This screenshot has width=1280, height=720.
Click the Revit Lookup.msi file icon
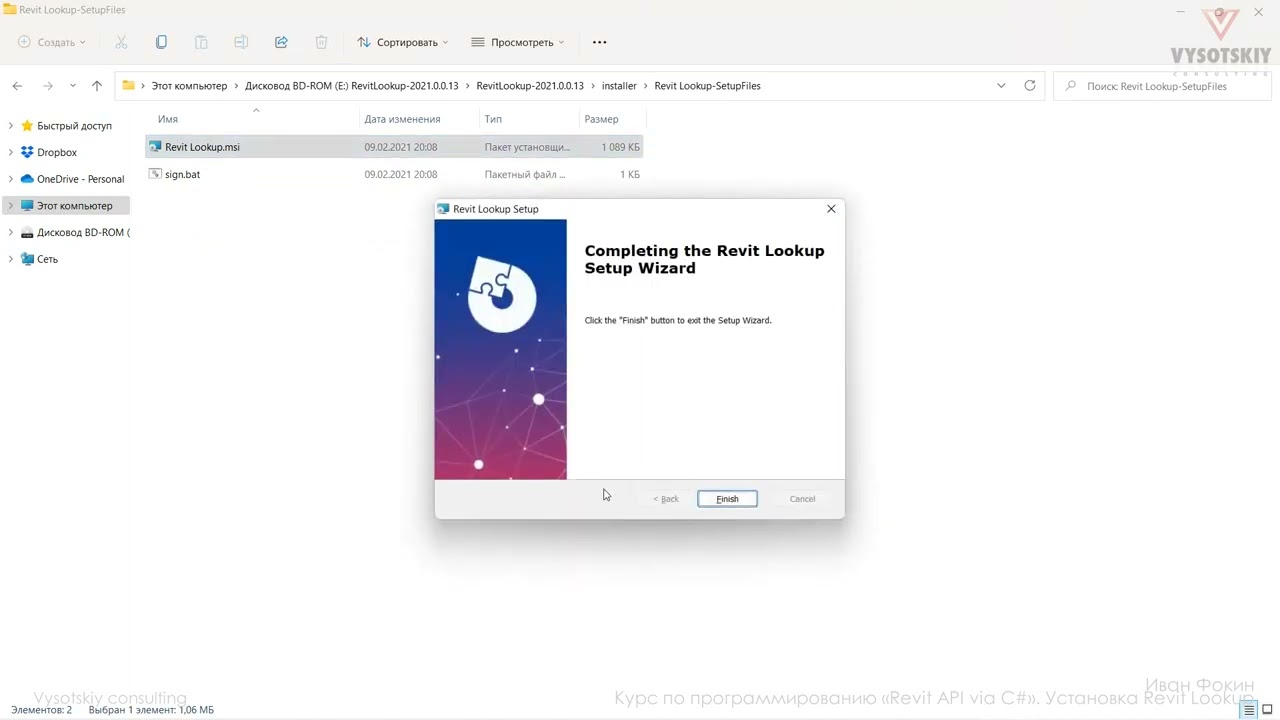155,147
